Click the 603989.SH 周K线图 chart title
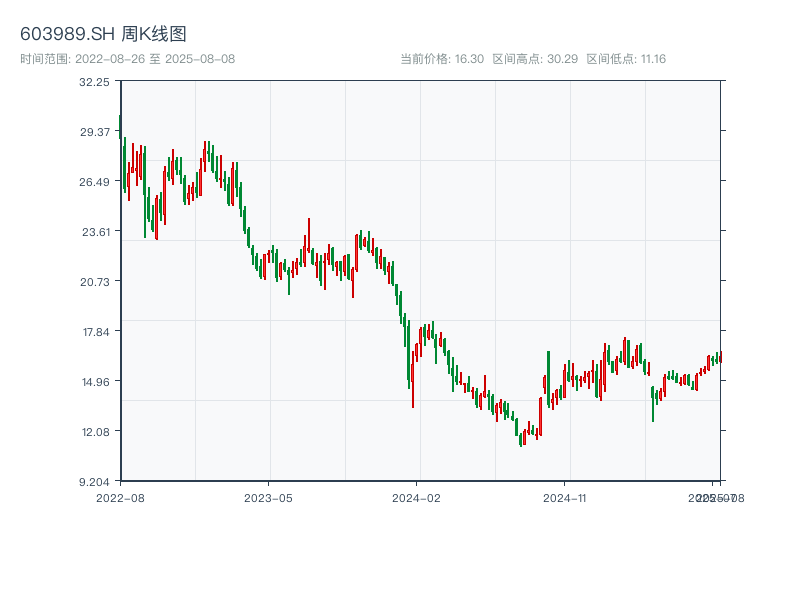The height and width of the screenshot is (600, 800). [103, 34]
